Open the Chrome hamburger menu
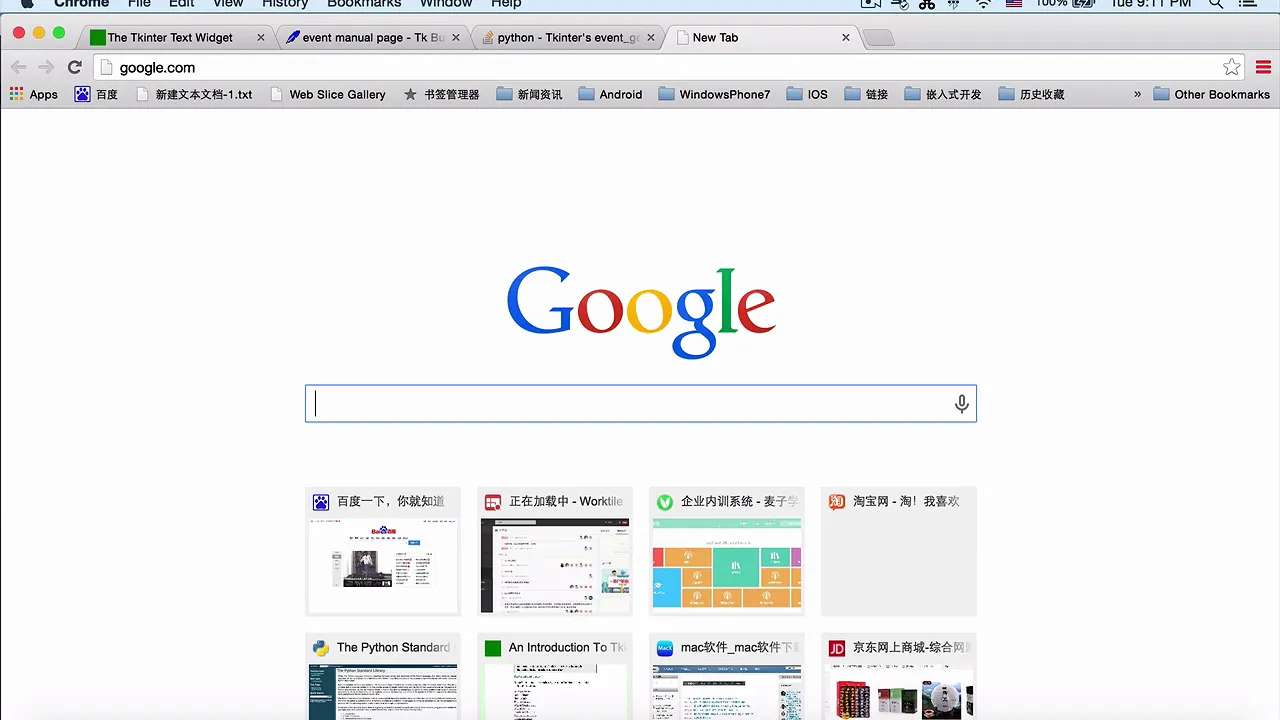 pos(1263,67)
